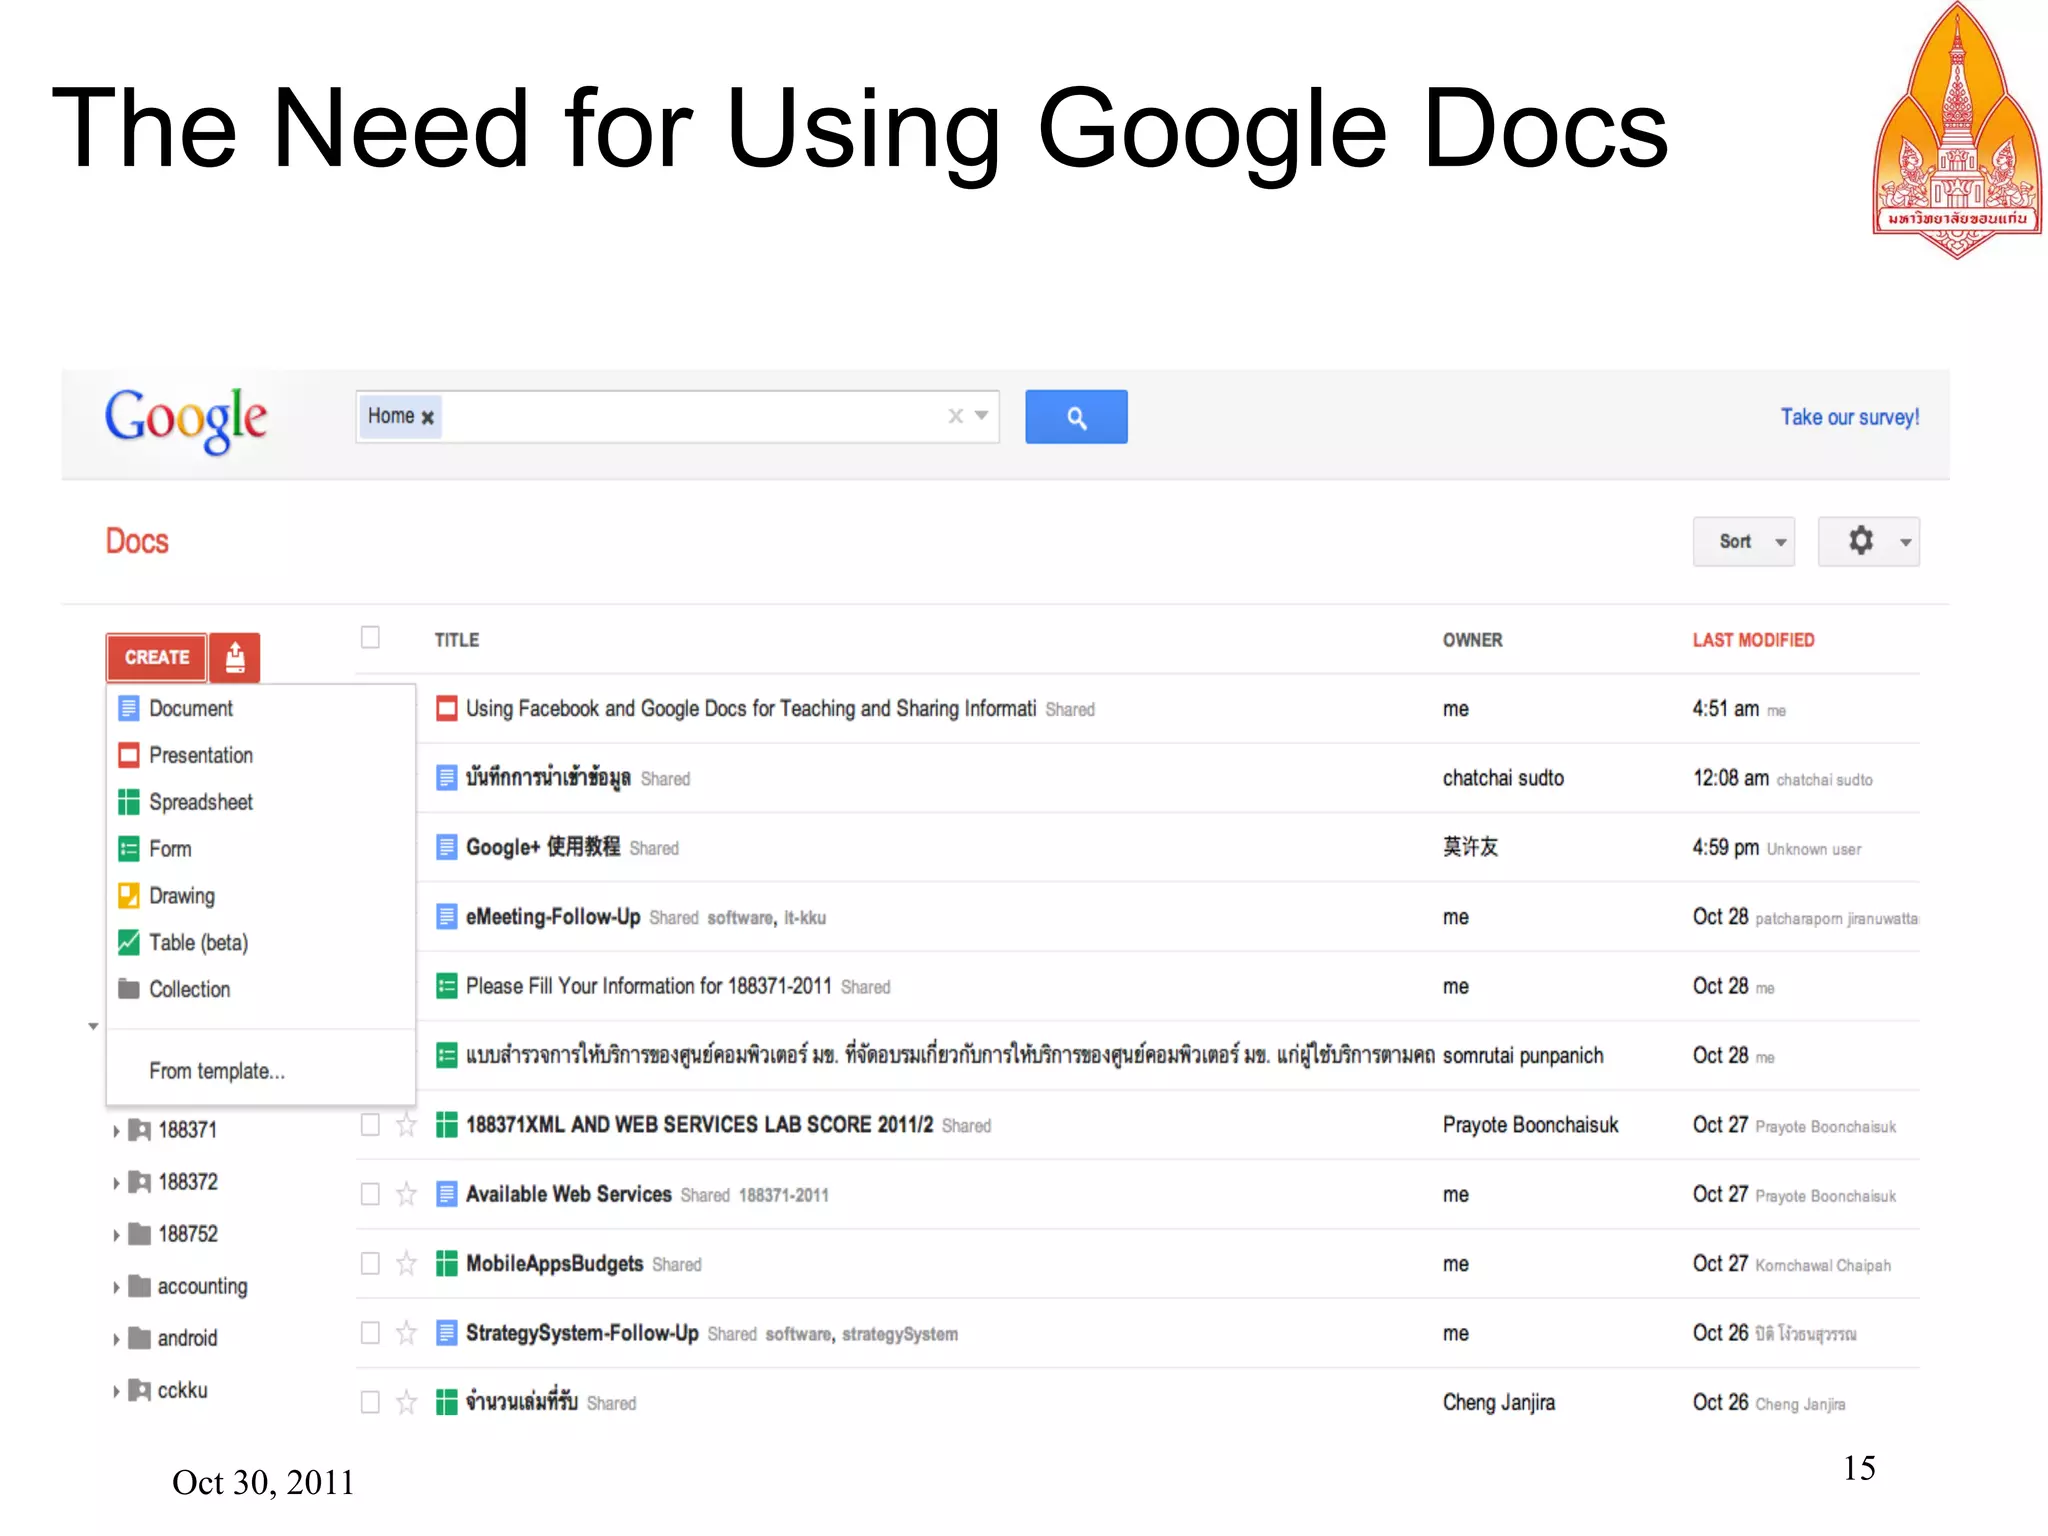Open the Take our survey! link

pos(1849,417)
